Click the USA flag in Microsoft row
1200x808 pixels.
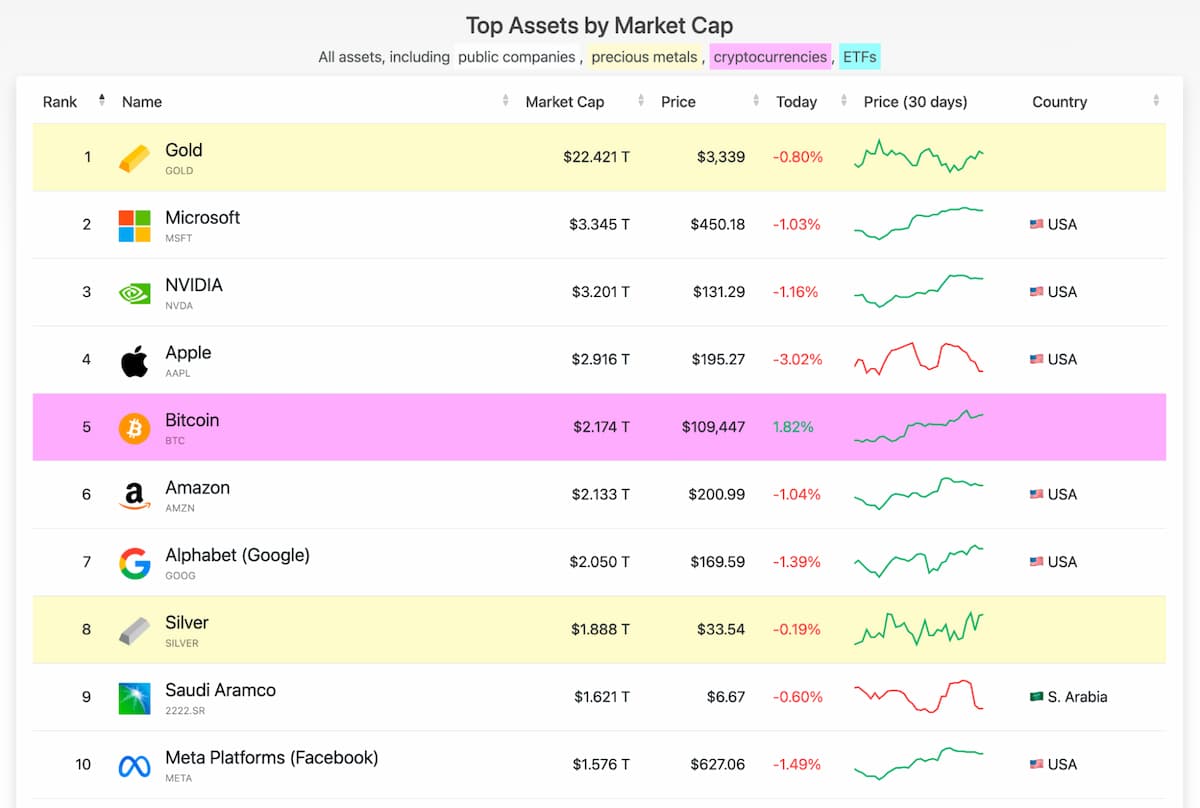1036,225
